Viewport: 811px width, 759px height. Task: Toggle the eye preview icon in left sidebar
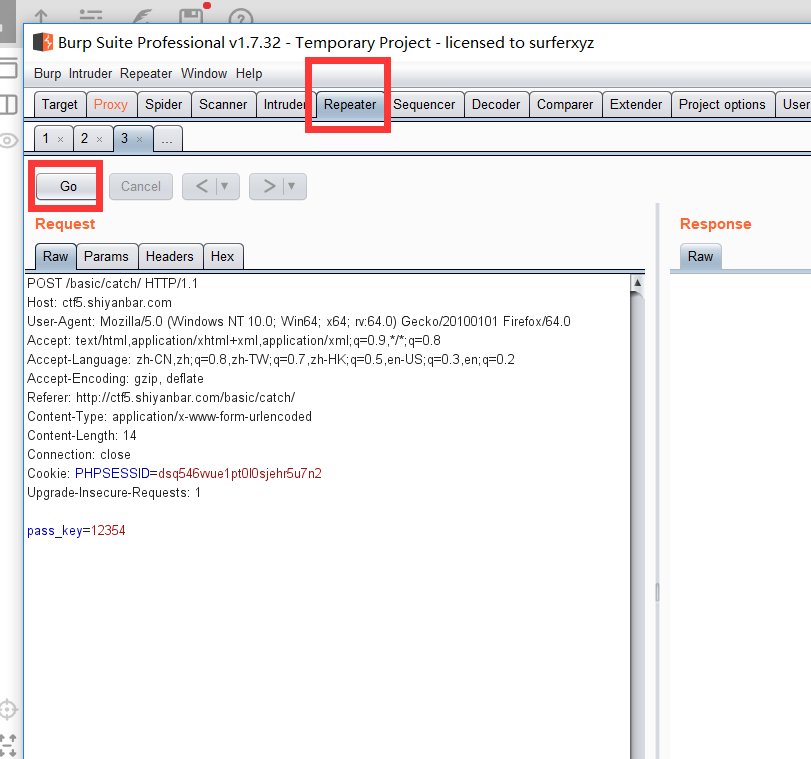click(8, 141)
